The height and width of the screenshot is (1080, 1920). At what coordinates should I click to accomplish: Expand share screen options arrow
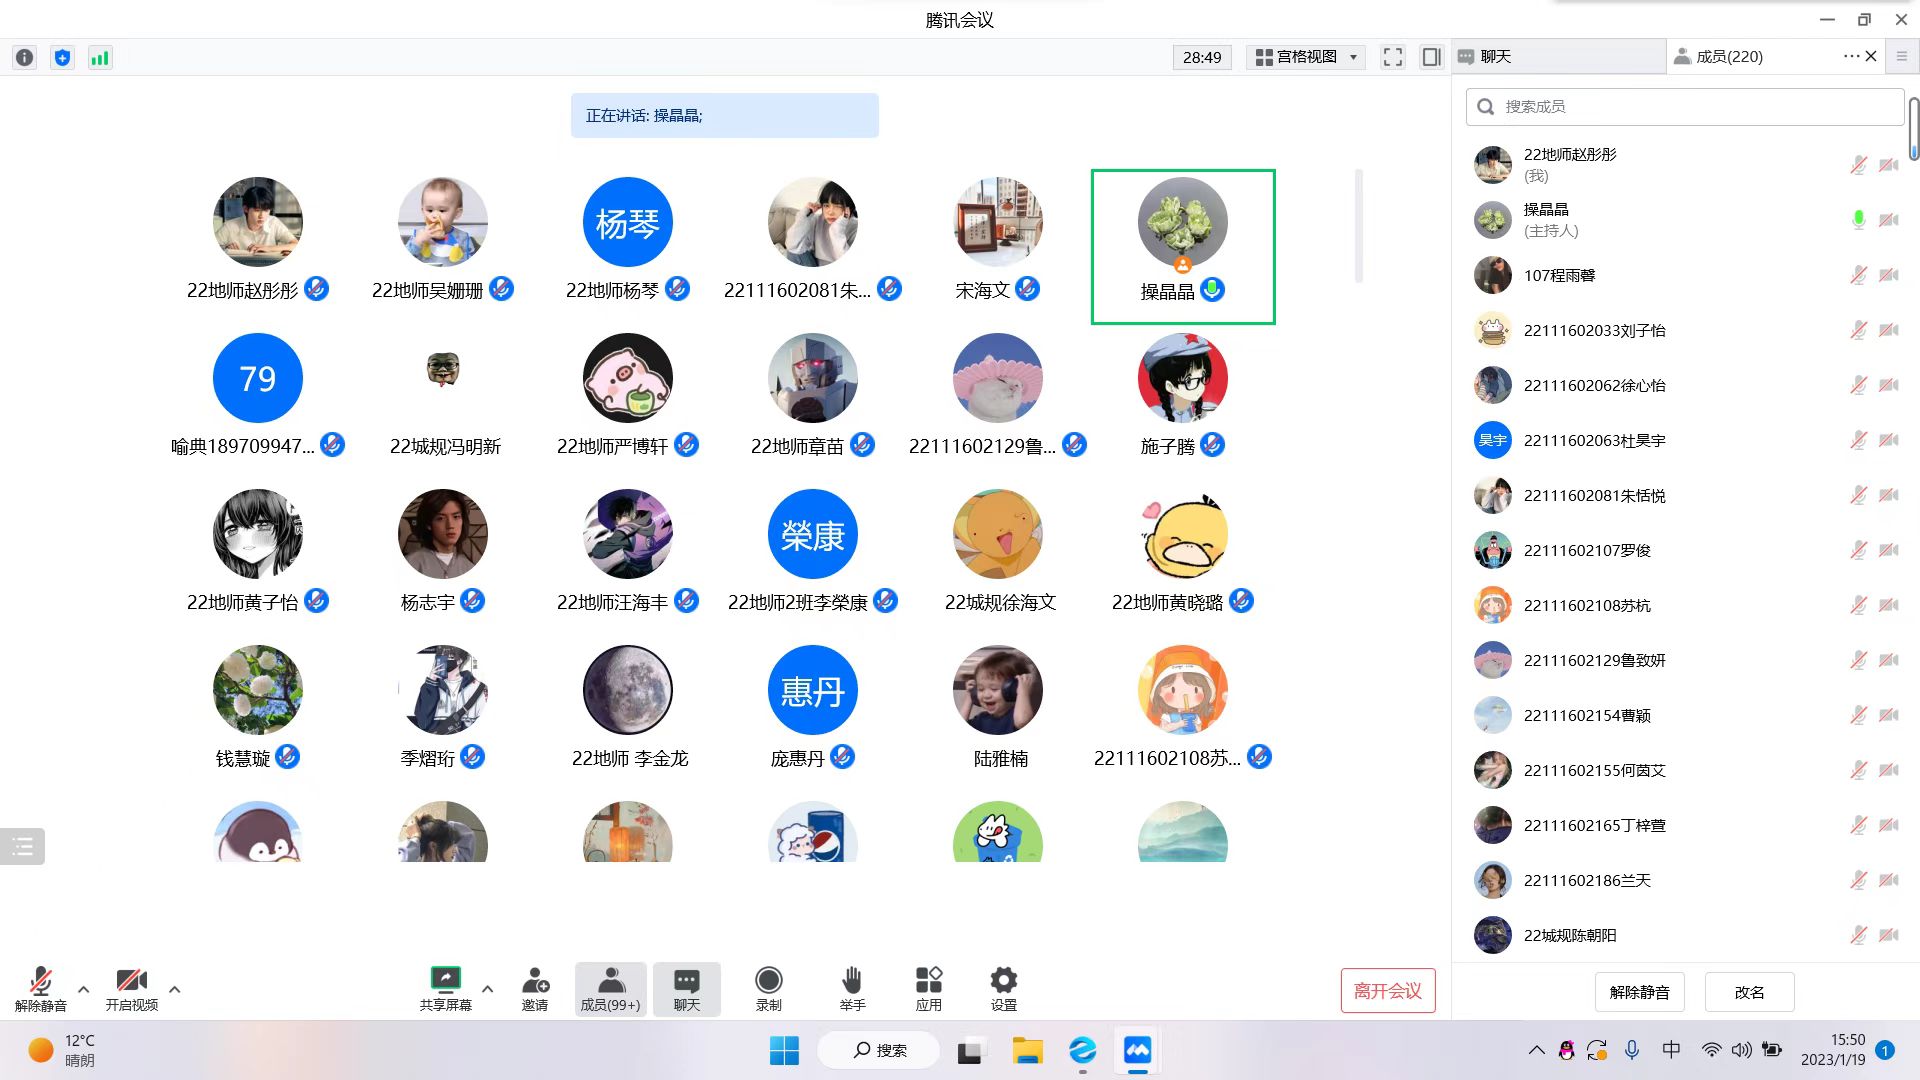pos(488,989)
